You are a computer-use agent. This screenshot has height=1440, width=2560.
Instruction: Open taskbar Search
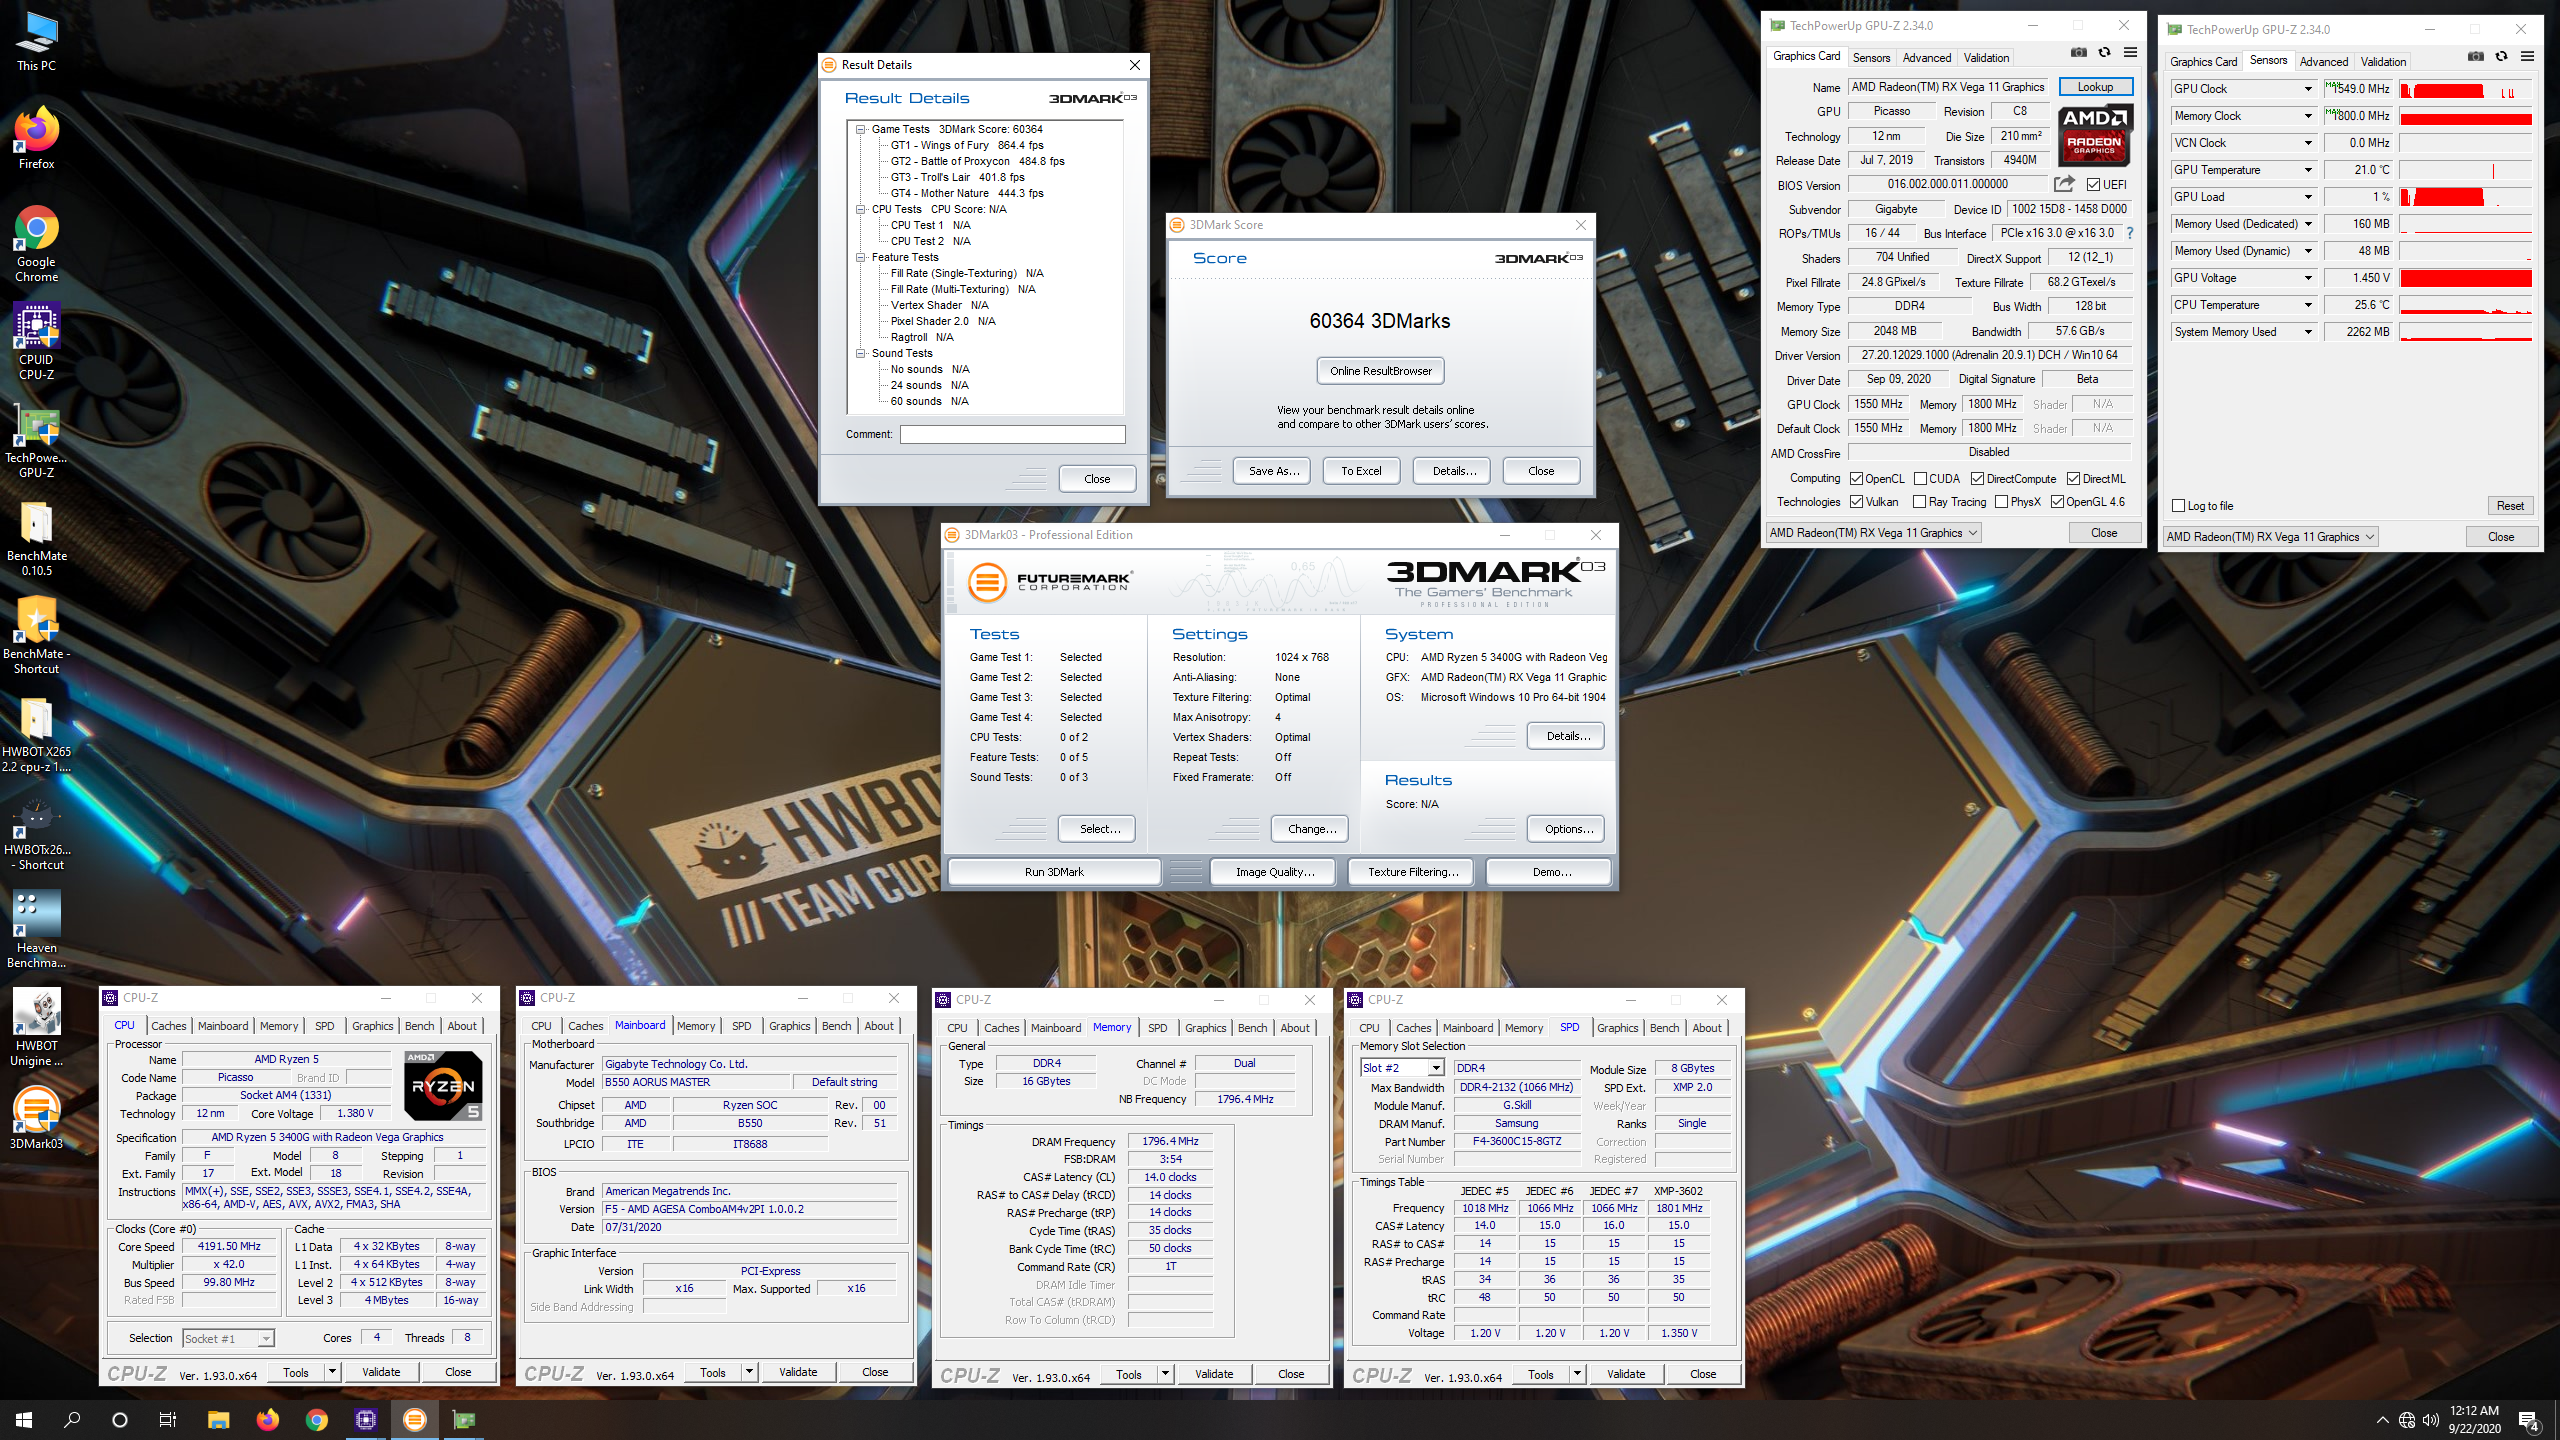72,1419
